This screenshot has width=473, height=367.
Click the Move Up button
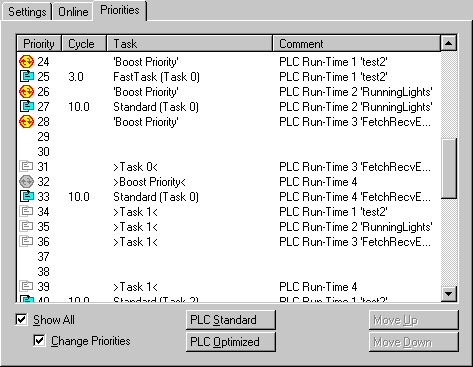(414, 320)
